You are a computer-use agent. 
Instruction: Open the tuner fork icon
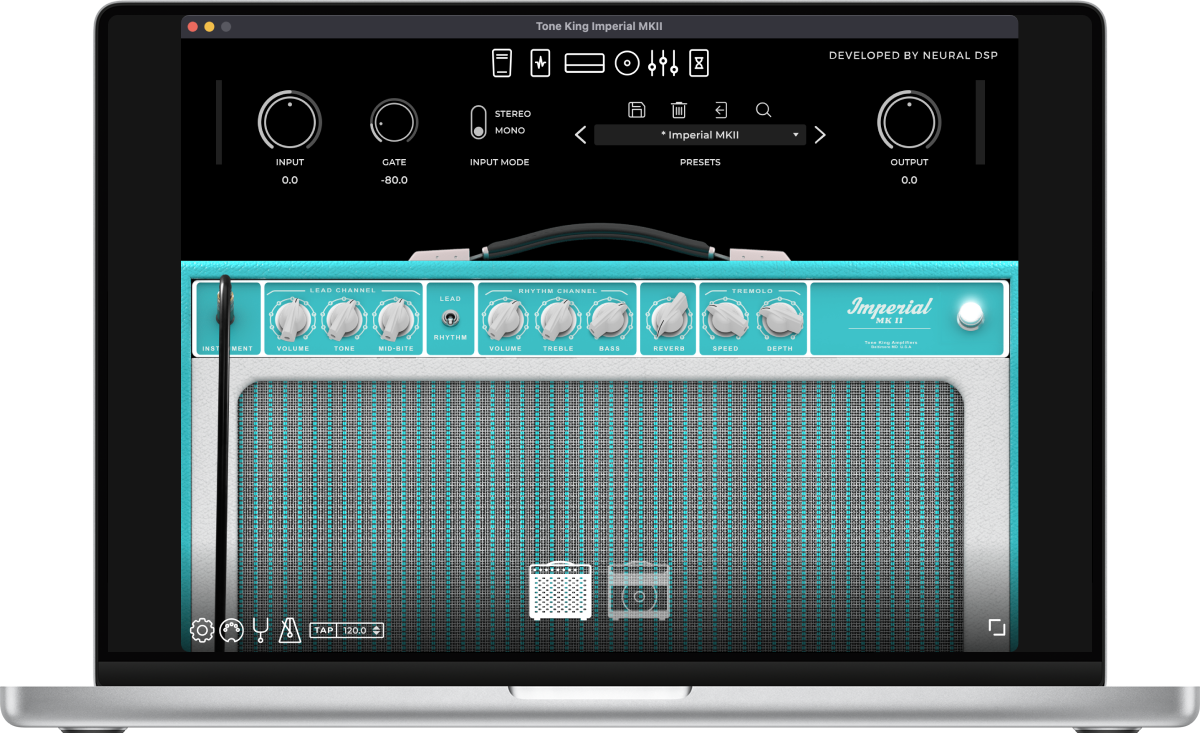point(260,630)
